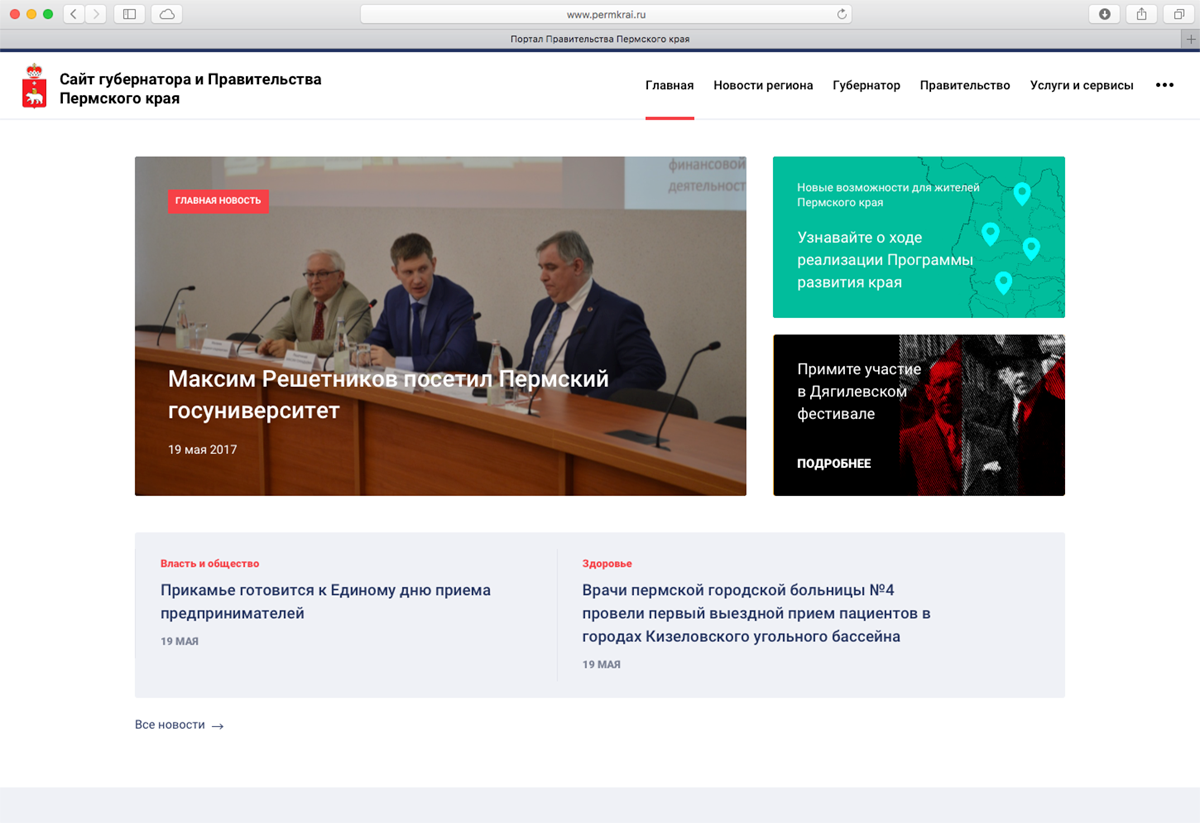The image size is (1200, 823).
Task: Open Услуги и сервисы section
Action: 1081,85
